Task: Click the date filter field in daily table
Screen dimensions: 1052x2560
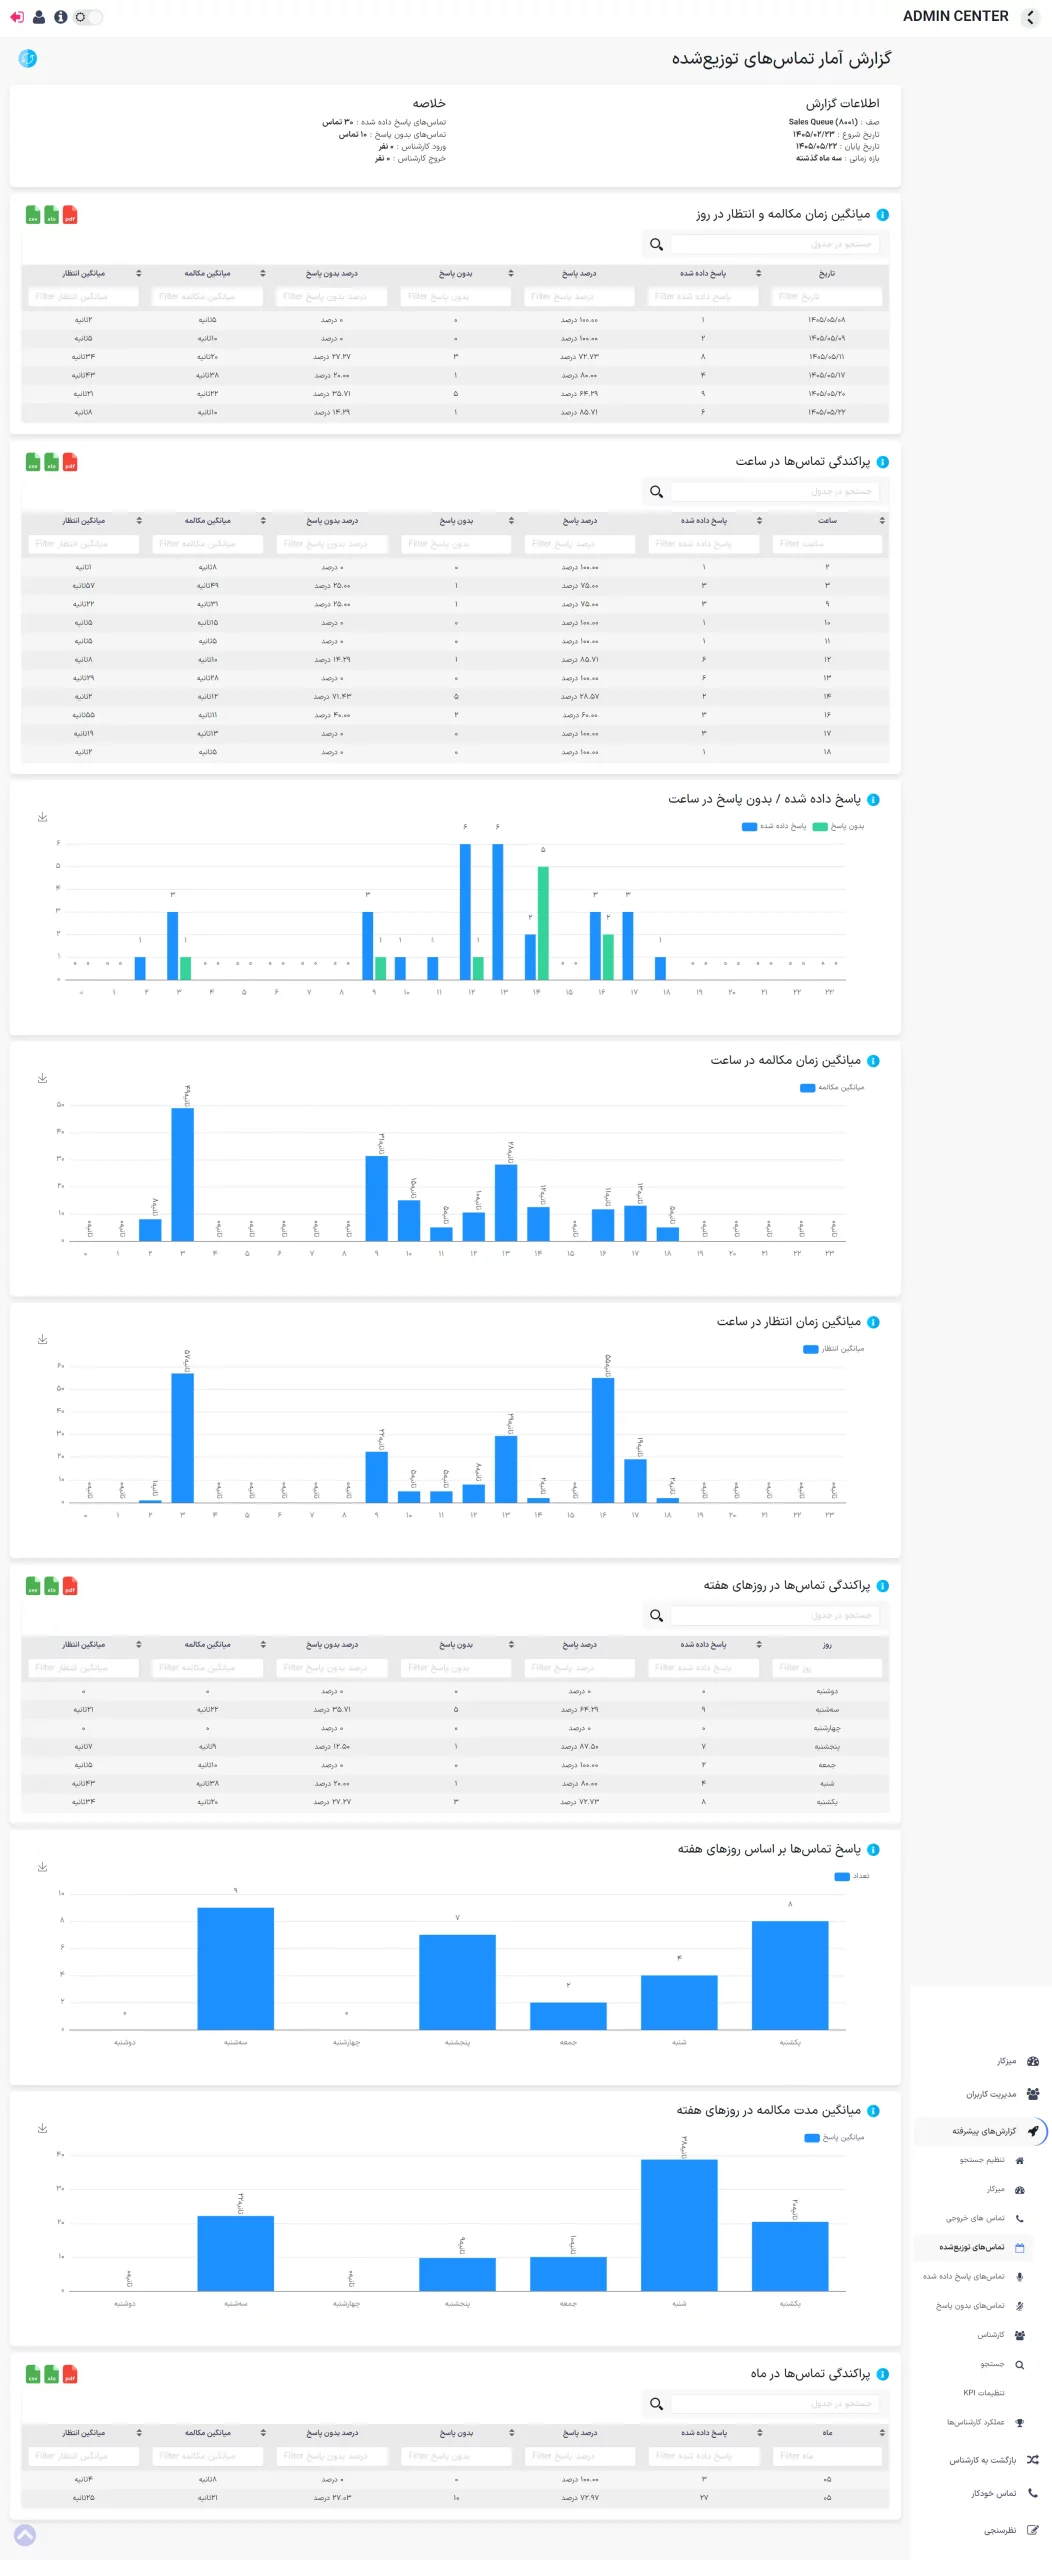Action: tap(827, 296)
